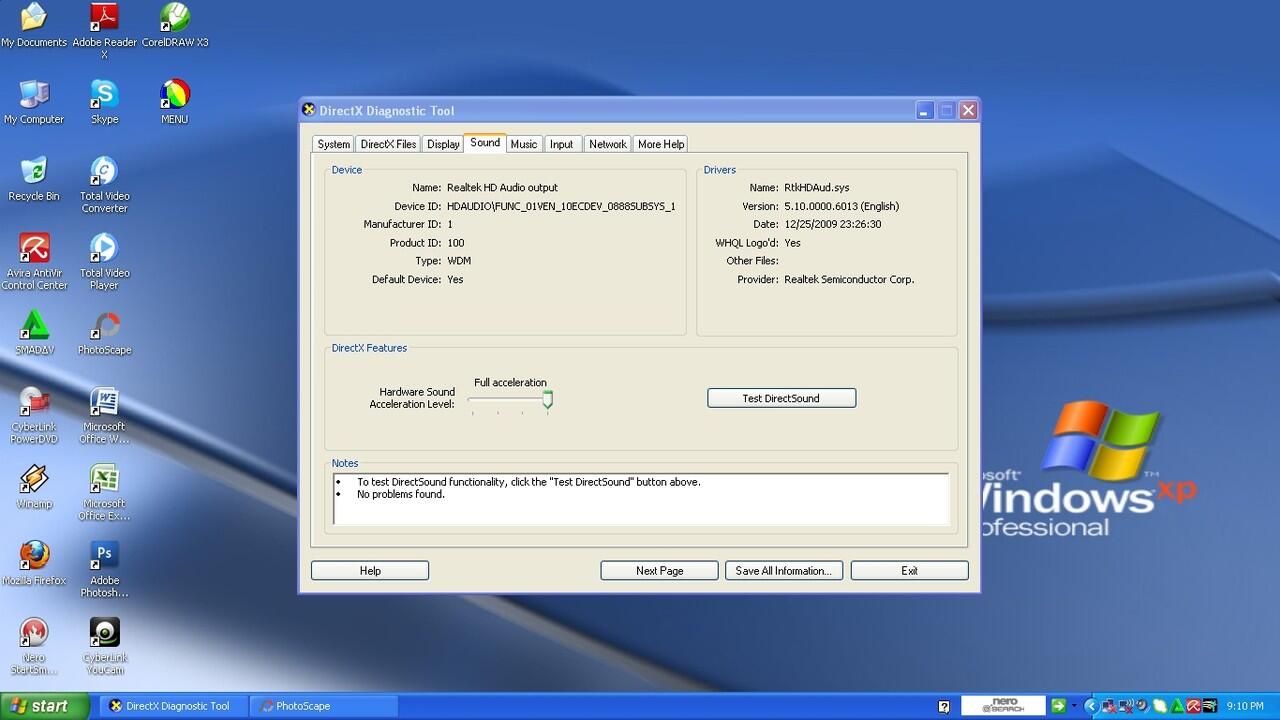Open the Nero Search options dropdown arrow
Screen dimensions: 1280x720
(1074, 706)
